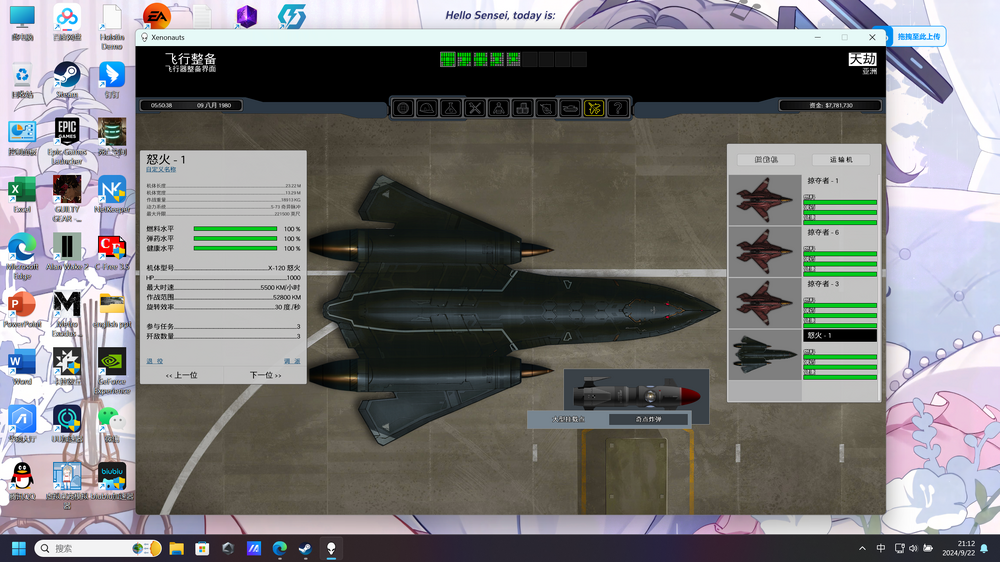This screenshot has height=562, width=1000.
Task: Open the QQ penguin desktop icon
Action: coord(22,481)
